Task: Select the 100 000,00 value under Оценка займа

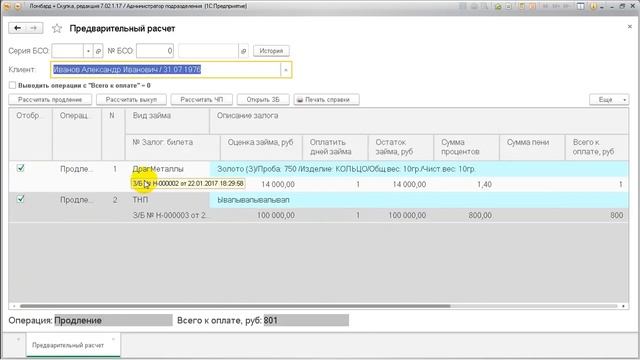Action: [x=261, y=215]
